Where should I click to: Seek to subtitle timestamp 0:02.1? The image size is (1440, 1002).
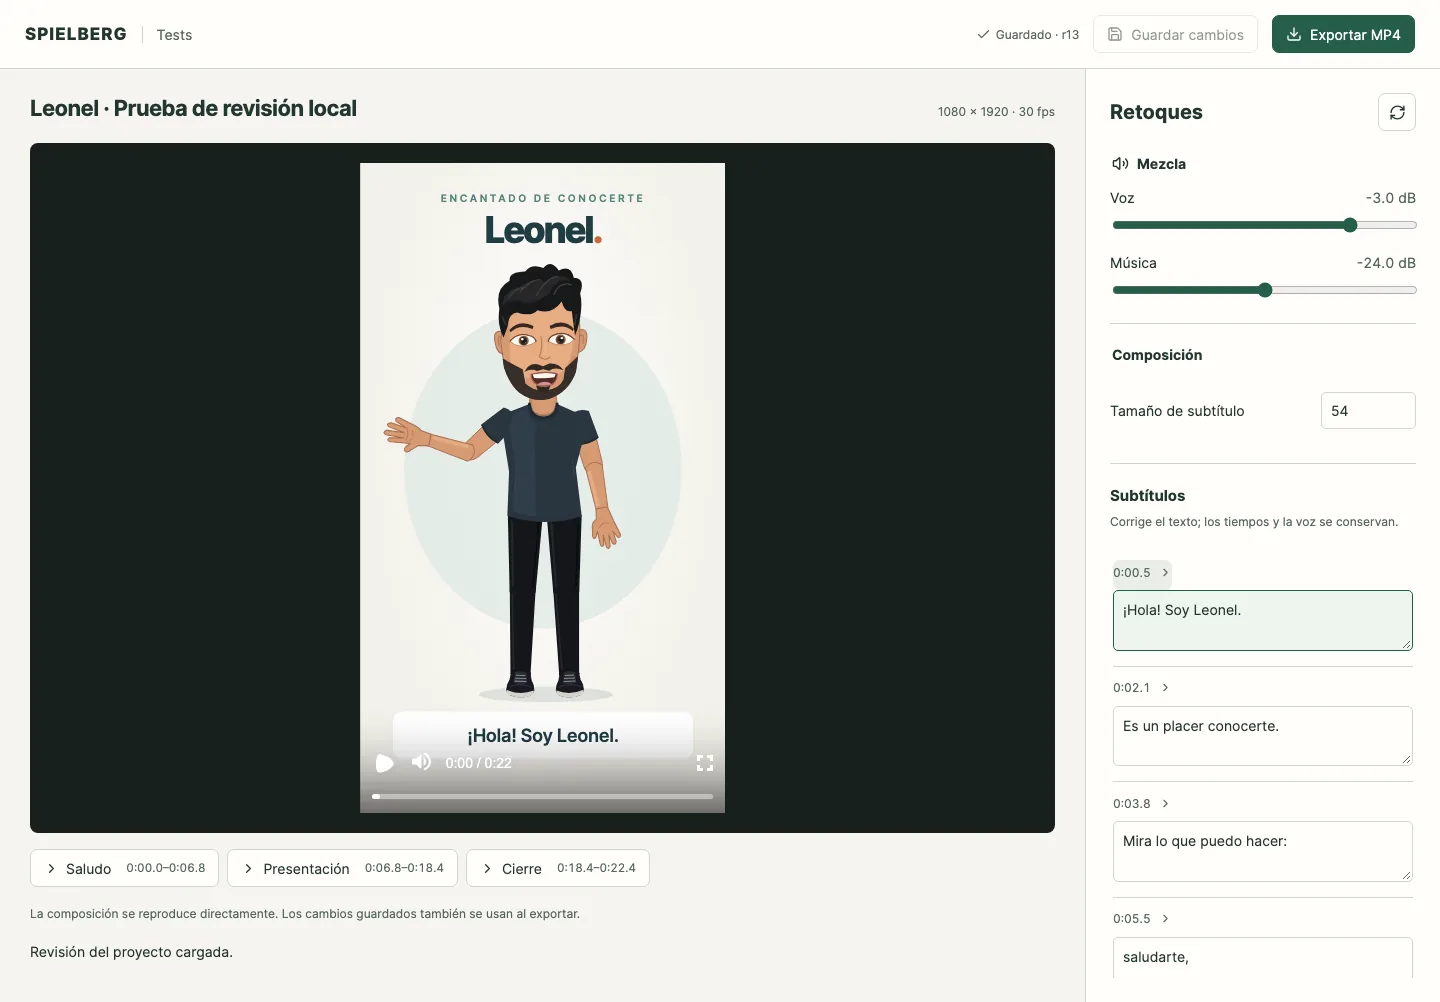point(1141,688)
